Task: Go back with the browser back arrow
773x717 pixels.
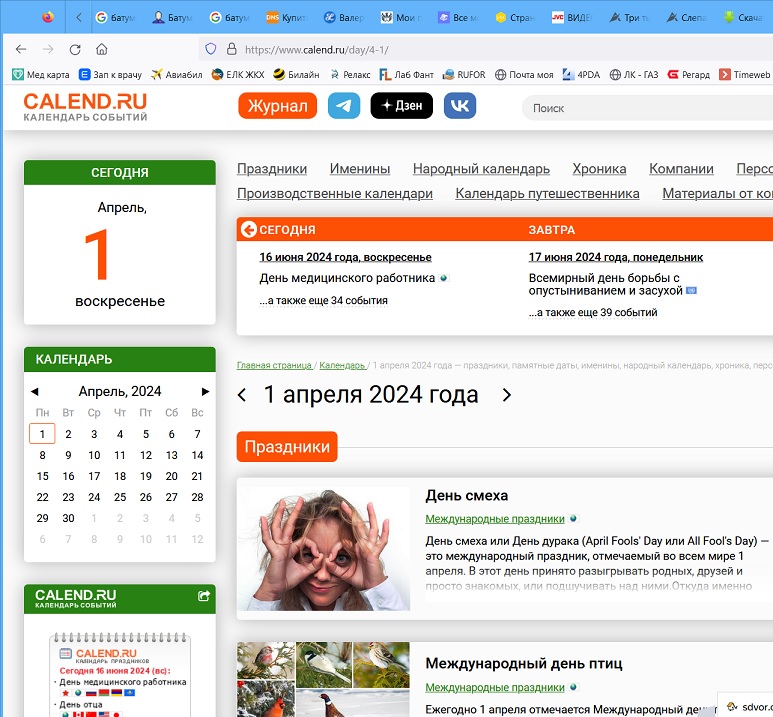Action: [21, 49]
